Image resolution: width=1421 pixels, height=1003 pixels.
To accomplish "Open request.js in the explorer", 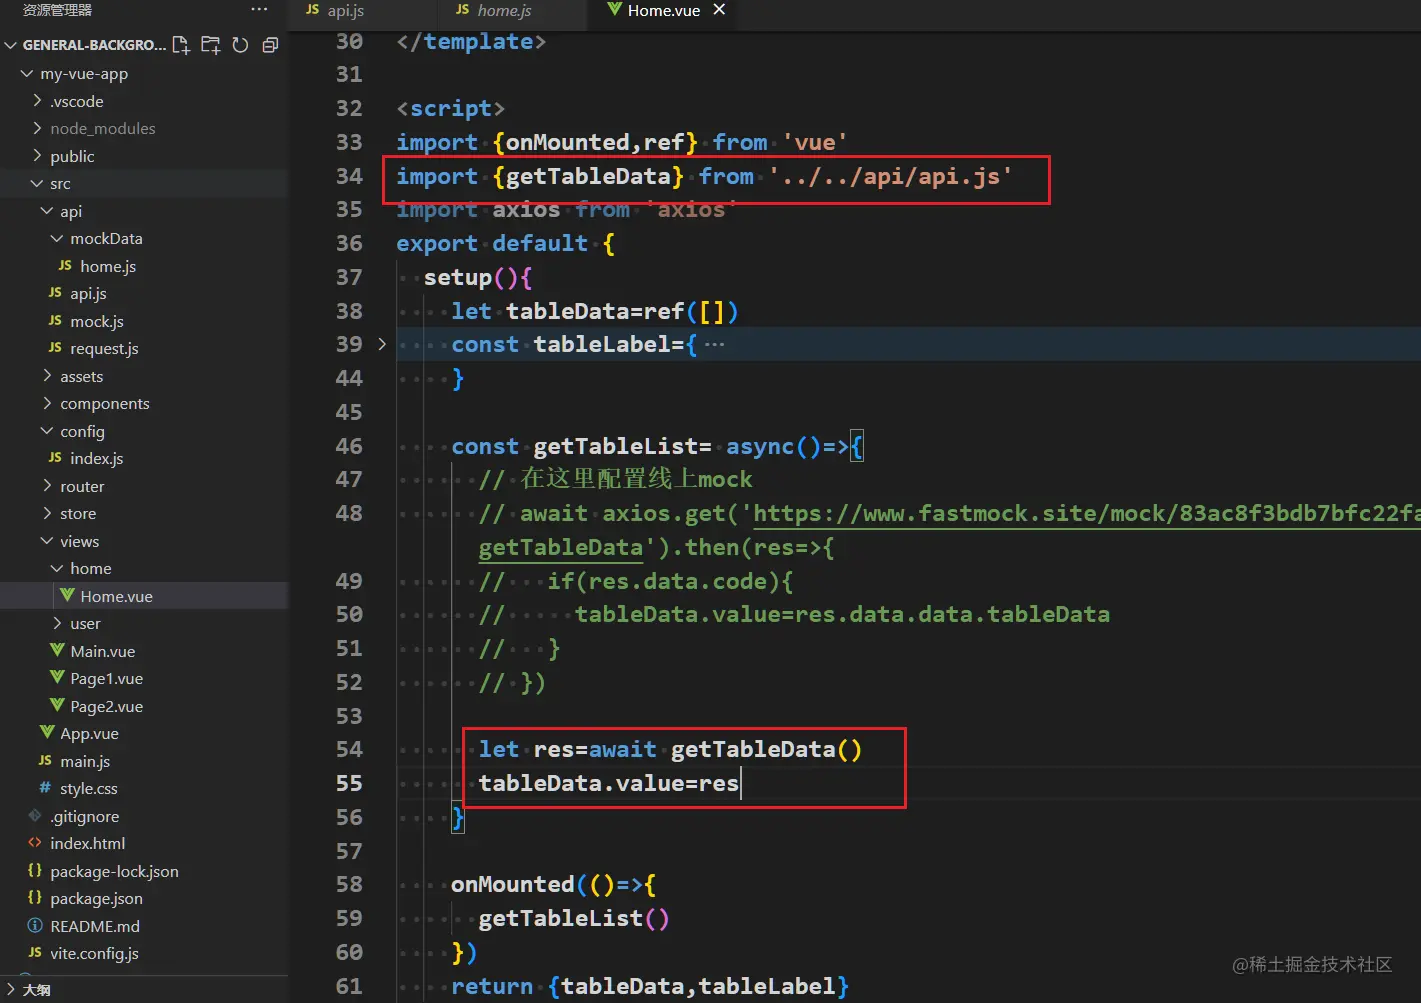I will point(104,348).
